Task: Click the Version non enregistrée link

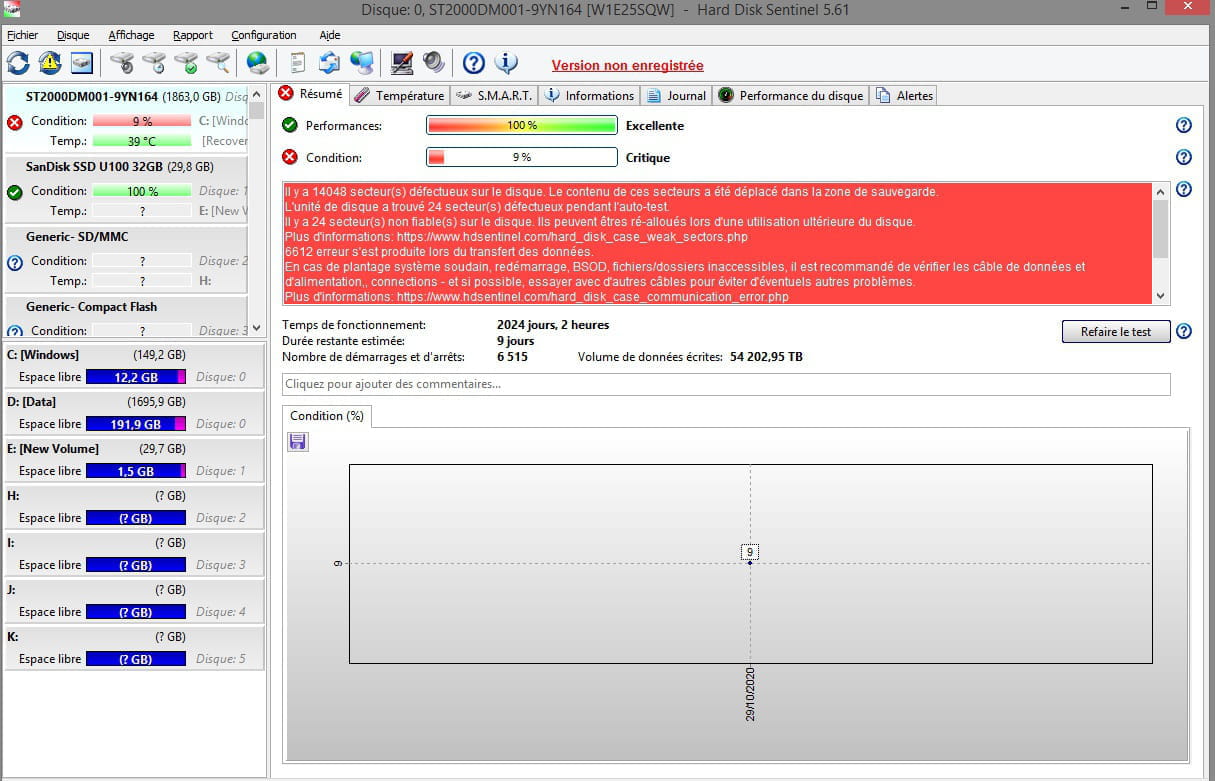Action: tap(627, 66)
